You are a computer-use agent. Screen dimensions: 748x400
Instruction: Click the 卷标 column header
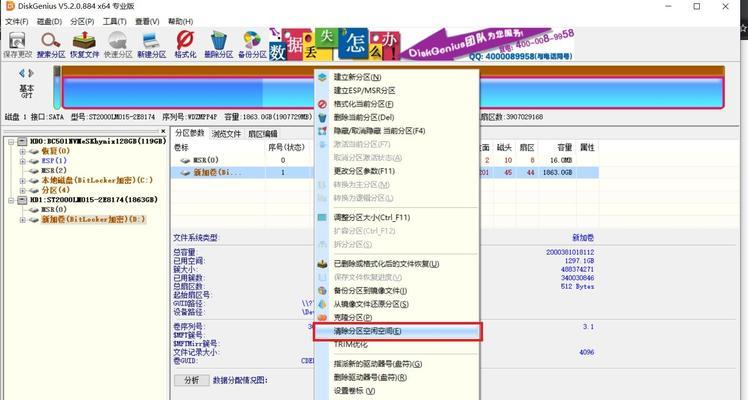[x=181, y=147]
